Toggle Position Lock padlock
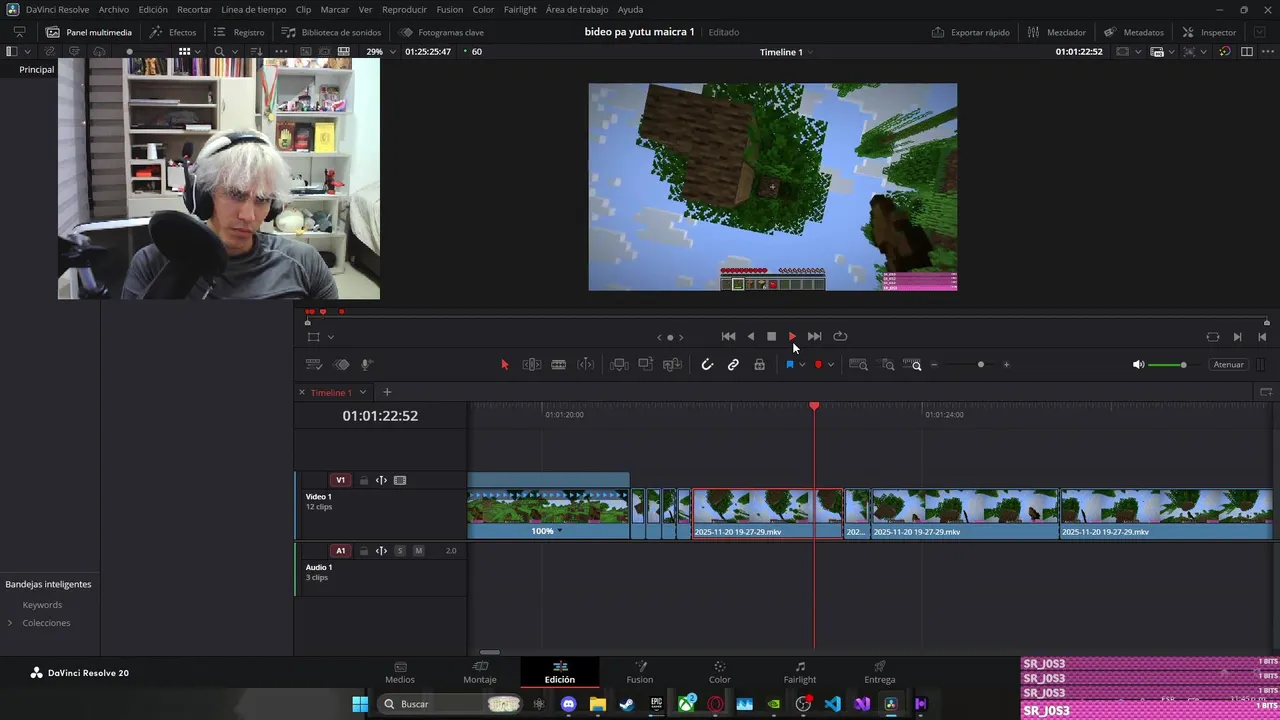Screen dimensions: 1280x720 pyautogui.click(x=760, y=365)
